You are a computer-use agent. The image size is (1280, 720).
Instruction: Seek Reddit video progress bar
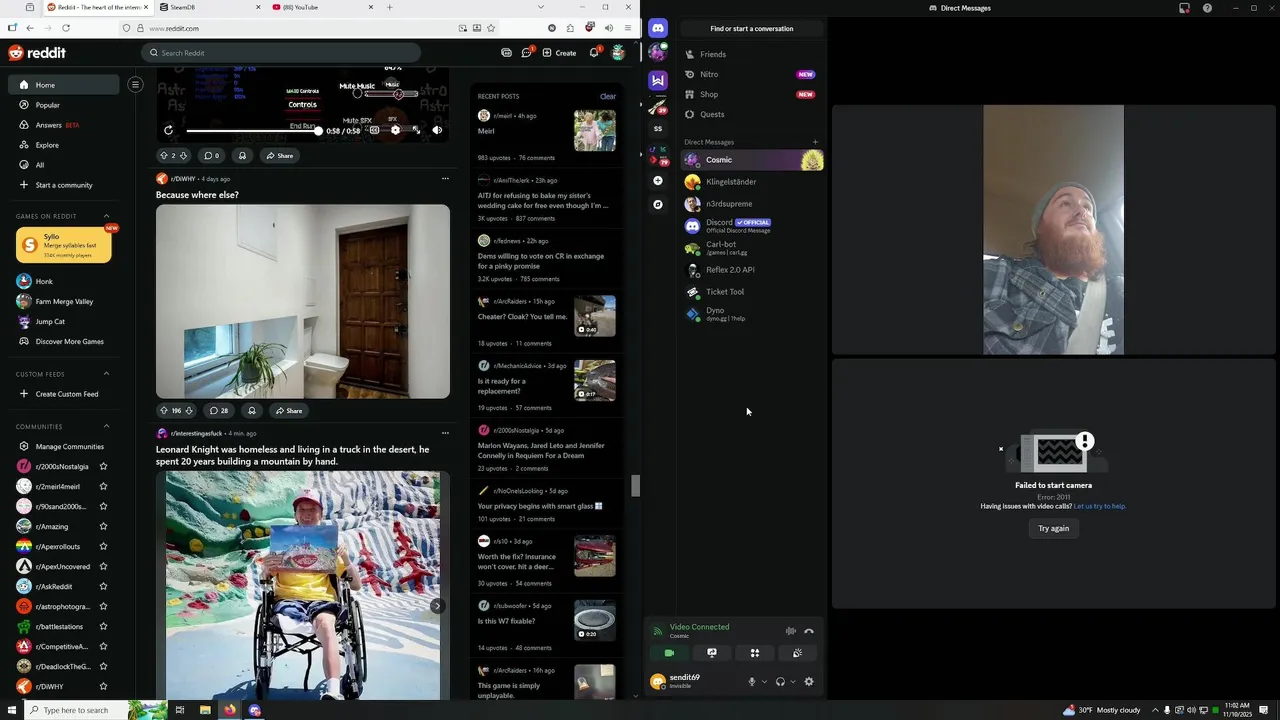click(x=252, y=131)
